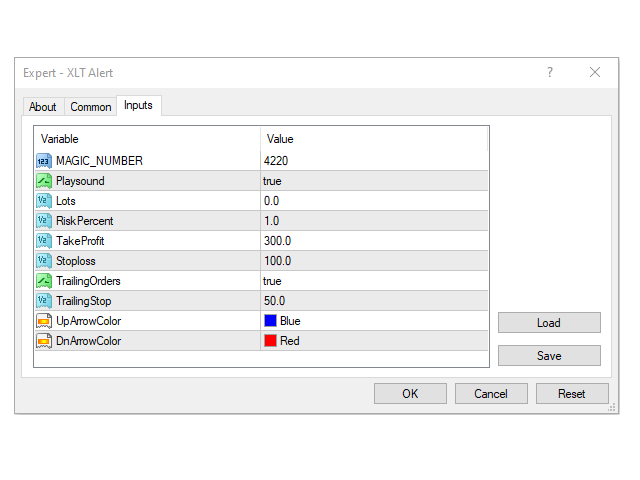Select the RiskPercent value 1.0
The height and width of the screenshot is (480, 640).
271,221
